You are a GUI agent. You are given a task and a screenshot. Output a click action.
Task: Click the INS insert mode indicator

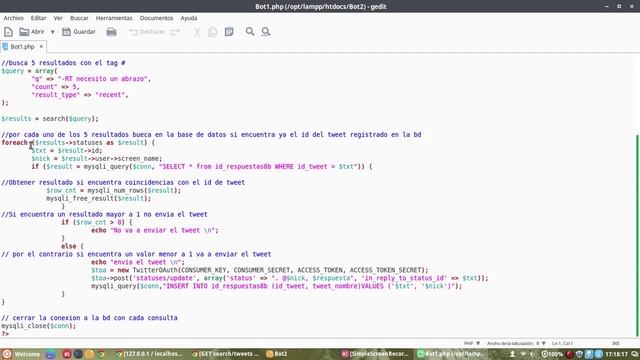(616, 344)
